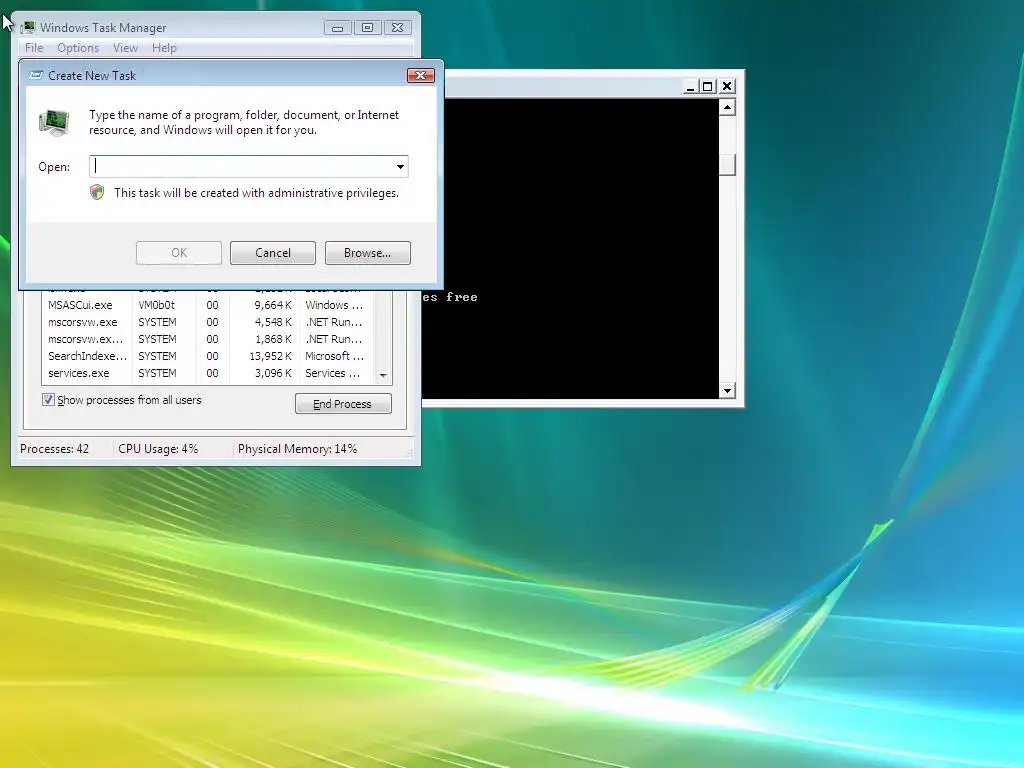Open the Help menu in Task Manager
The height and width of the screenshot is (768, 1024).
pos(164,48)
